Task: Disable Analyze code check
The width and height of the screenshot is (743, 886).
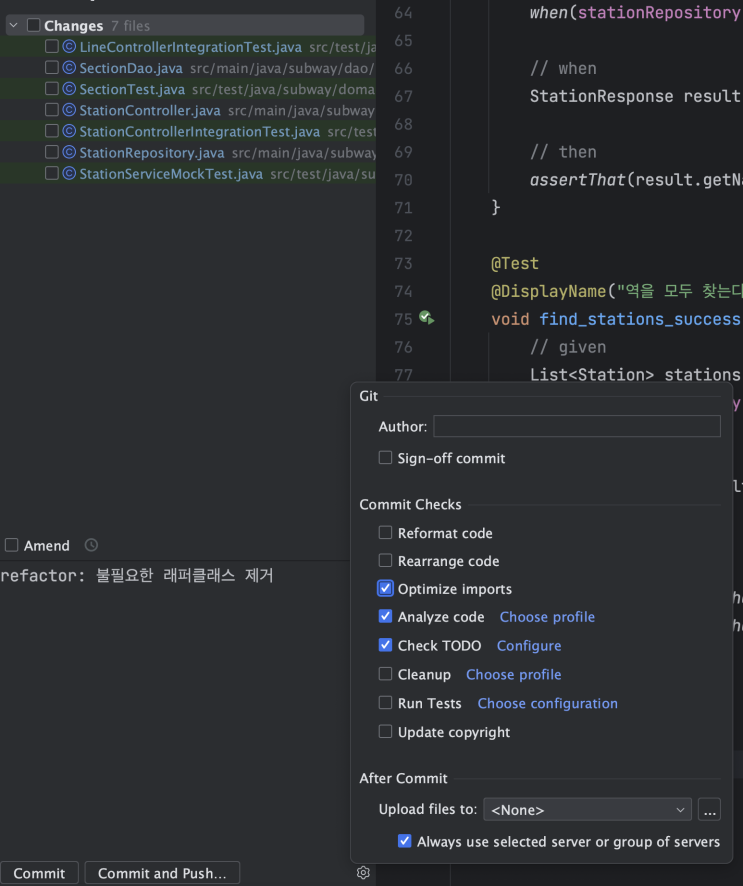Action: pyautogui.click(x=385, y=616)
